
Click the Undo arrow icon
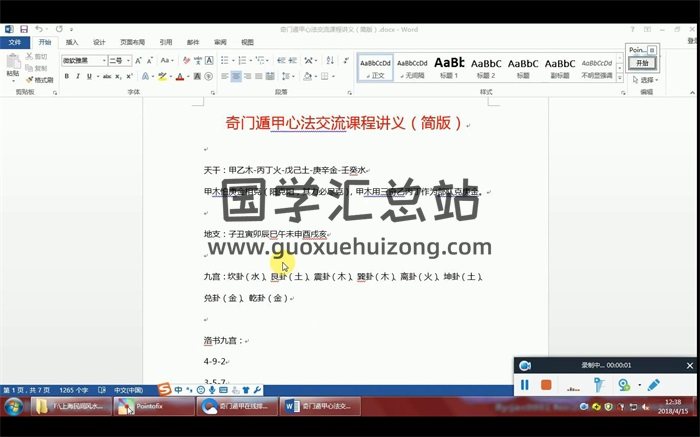(38, 29)
